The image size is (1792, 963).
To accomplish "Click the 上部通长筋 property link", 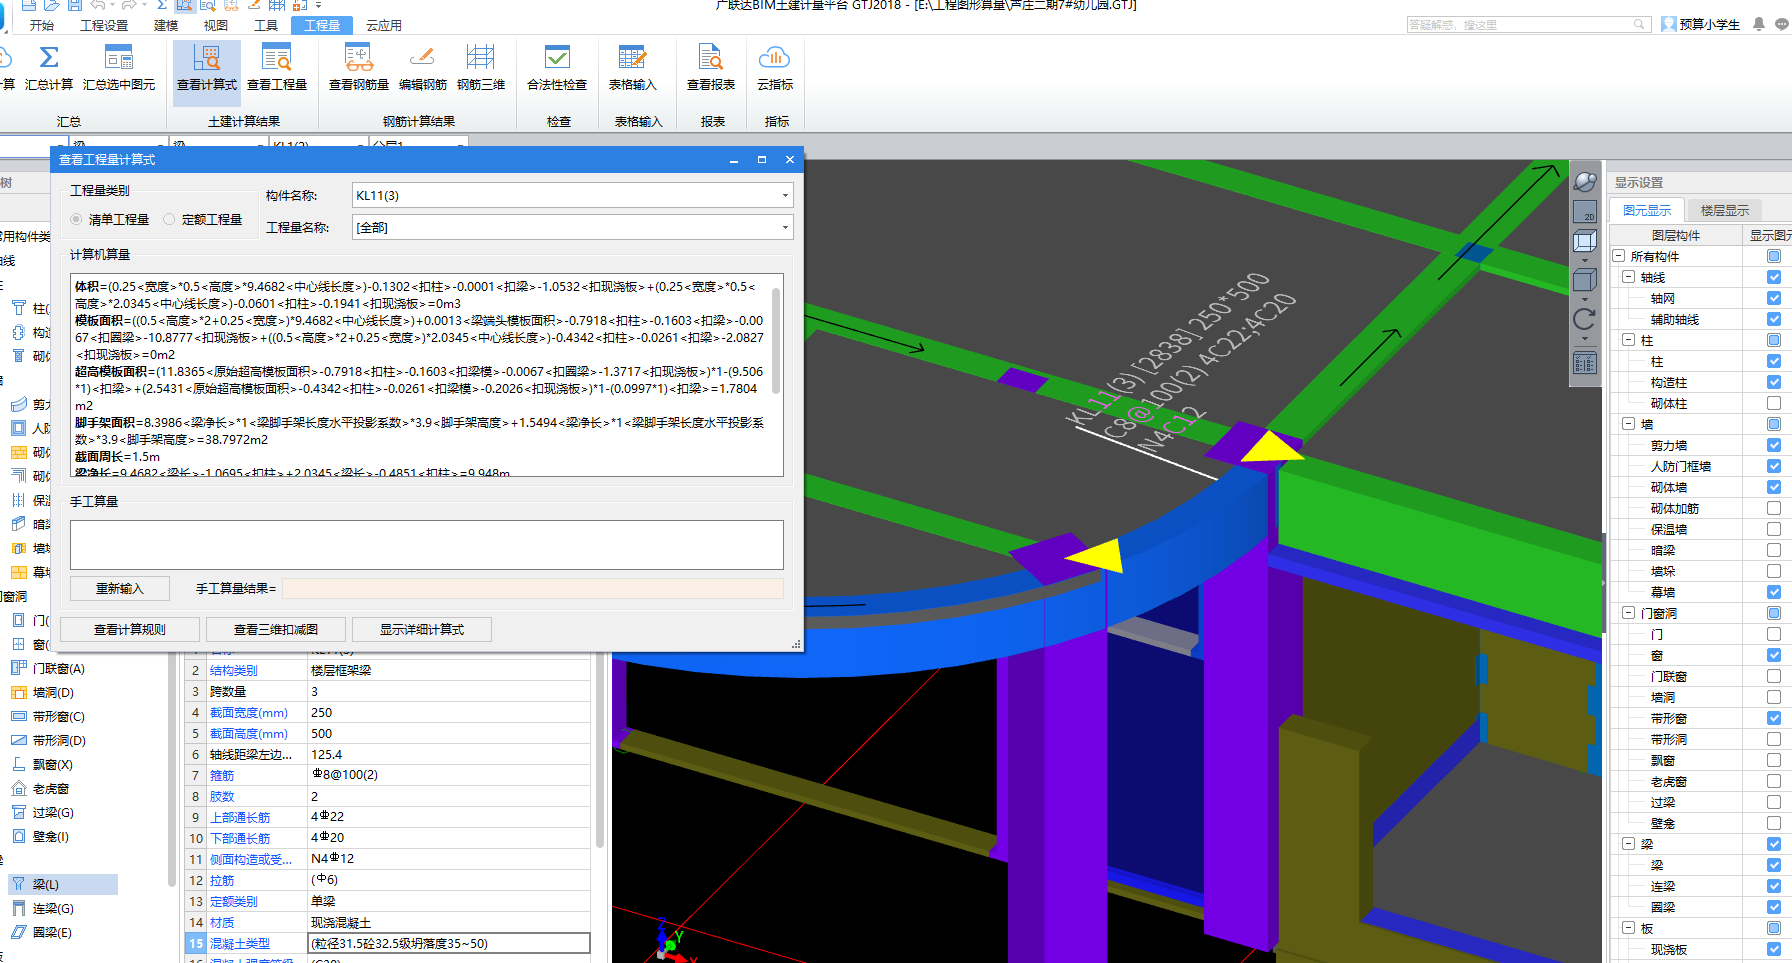I will pyautogui.click(x=240, y=817).
